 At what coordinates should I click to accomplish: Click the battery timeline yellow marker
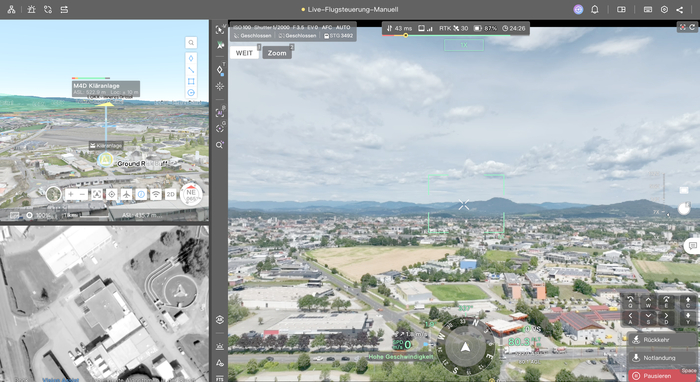click(406, 35)
